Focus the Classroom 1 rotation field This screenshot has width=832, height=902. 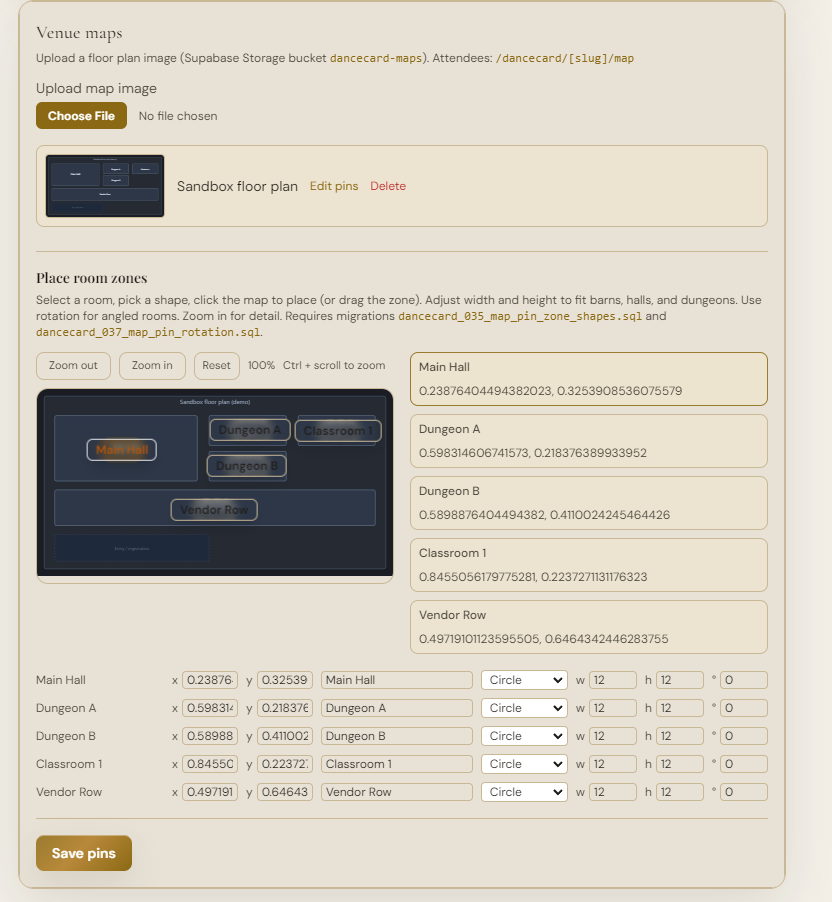743,764
